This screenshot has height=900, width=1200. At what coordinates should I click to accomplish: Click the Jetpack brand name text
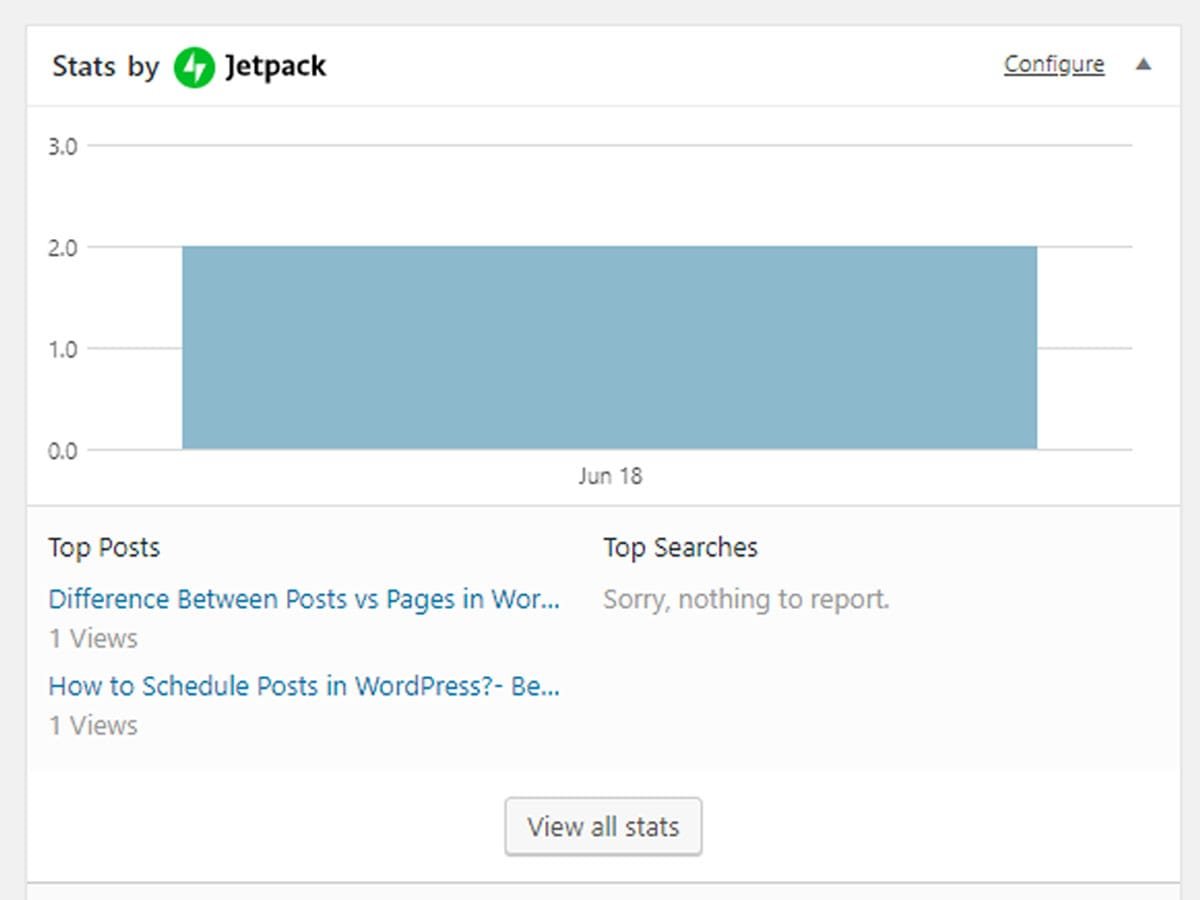[276, 67]
